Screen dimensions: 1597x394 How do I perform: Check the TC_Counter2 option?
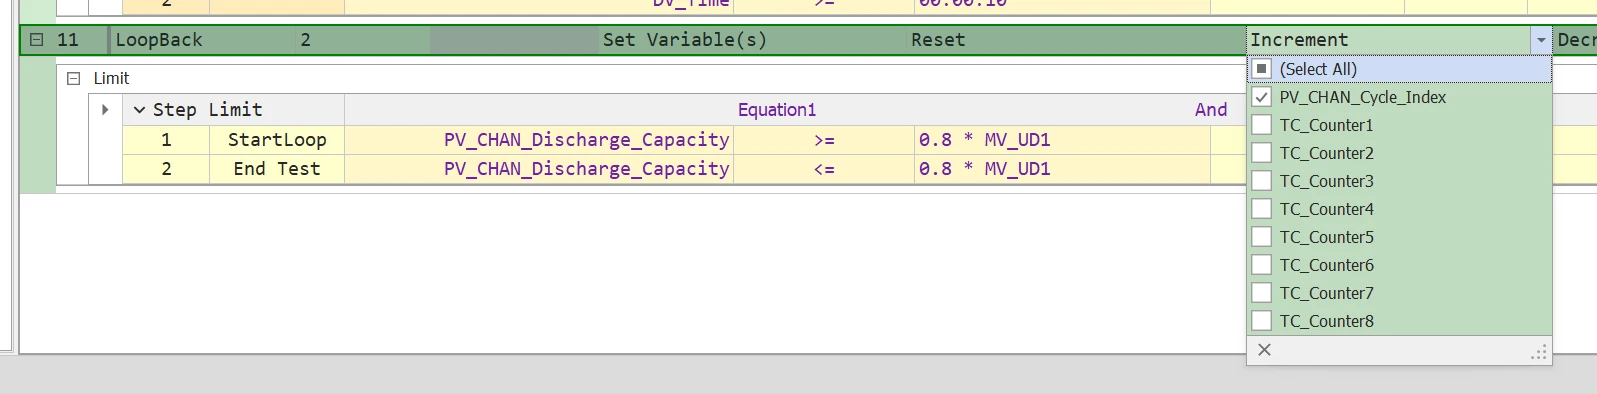(1262, 153)
